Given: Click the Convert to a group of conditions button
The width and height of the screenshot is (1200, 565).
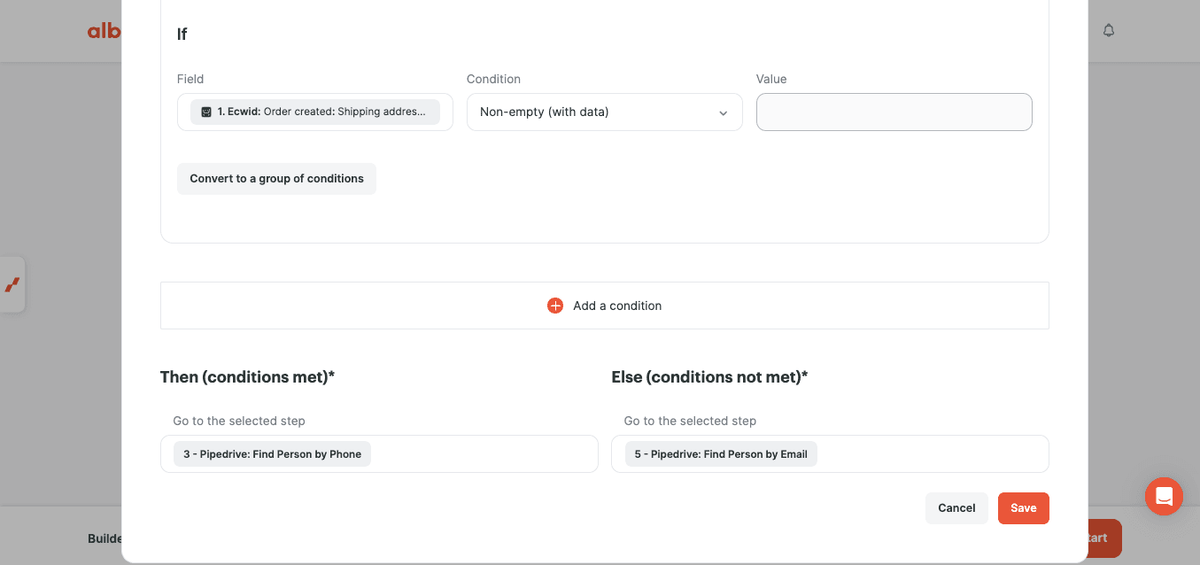Looking at the screenshot, I should [276, 179].
